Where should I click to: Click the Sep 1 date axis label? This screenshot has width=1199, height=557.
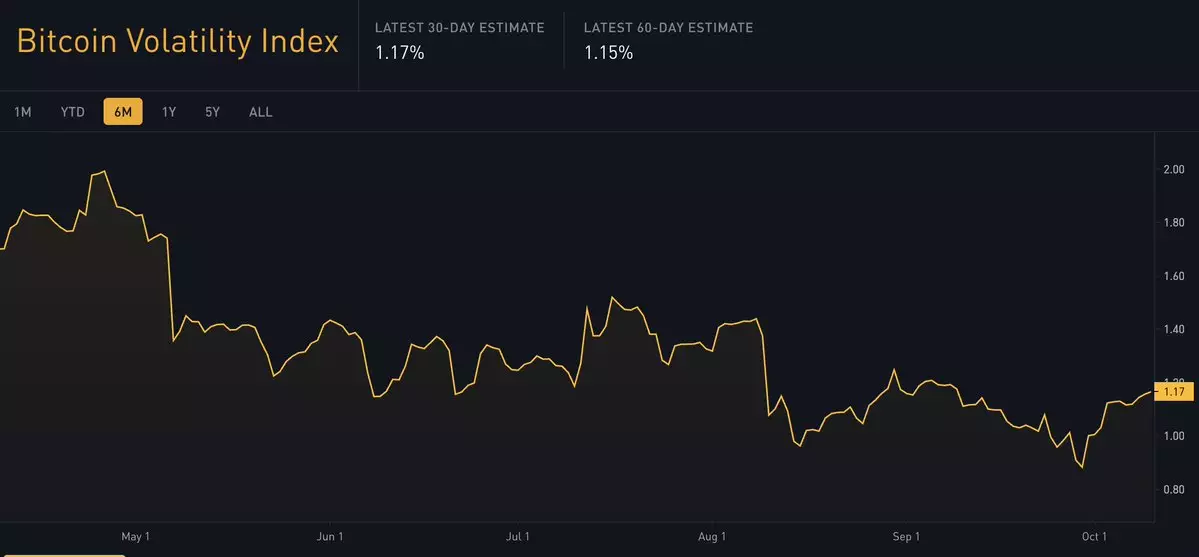905,537
